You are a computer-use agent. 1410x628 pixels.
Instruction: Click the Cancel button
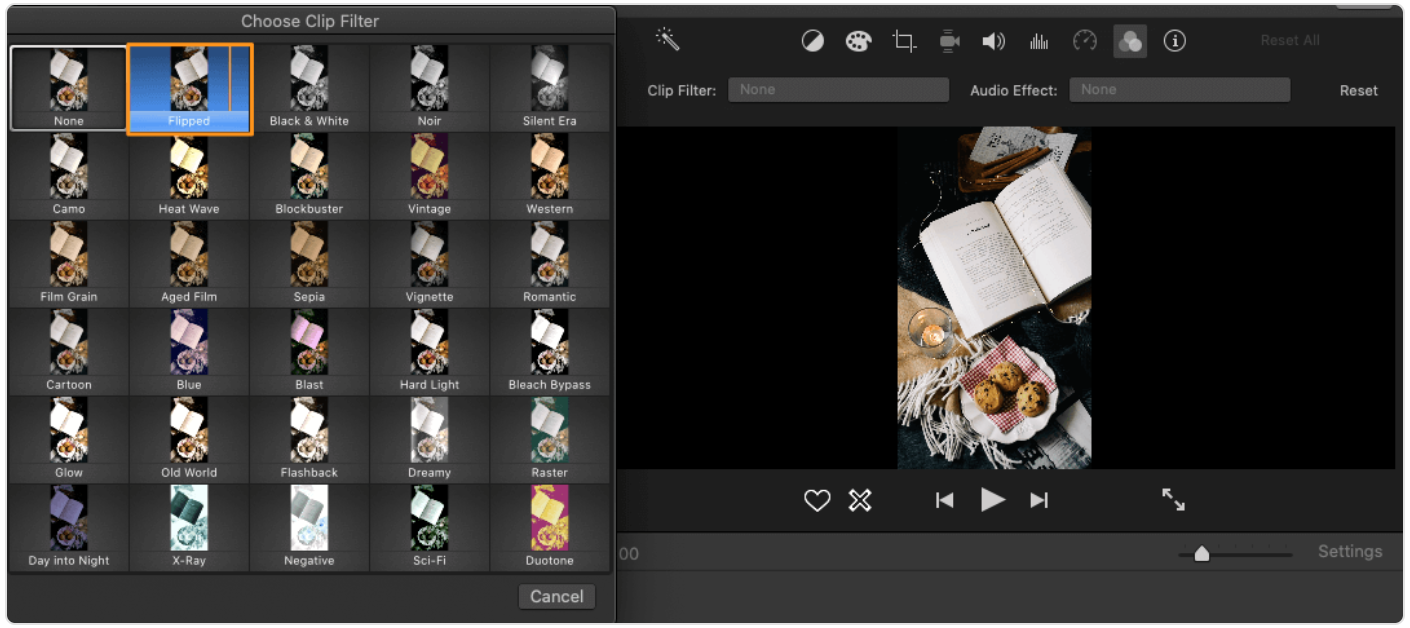point(556,597)
